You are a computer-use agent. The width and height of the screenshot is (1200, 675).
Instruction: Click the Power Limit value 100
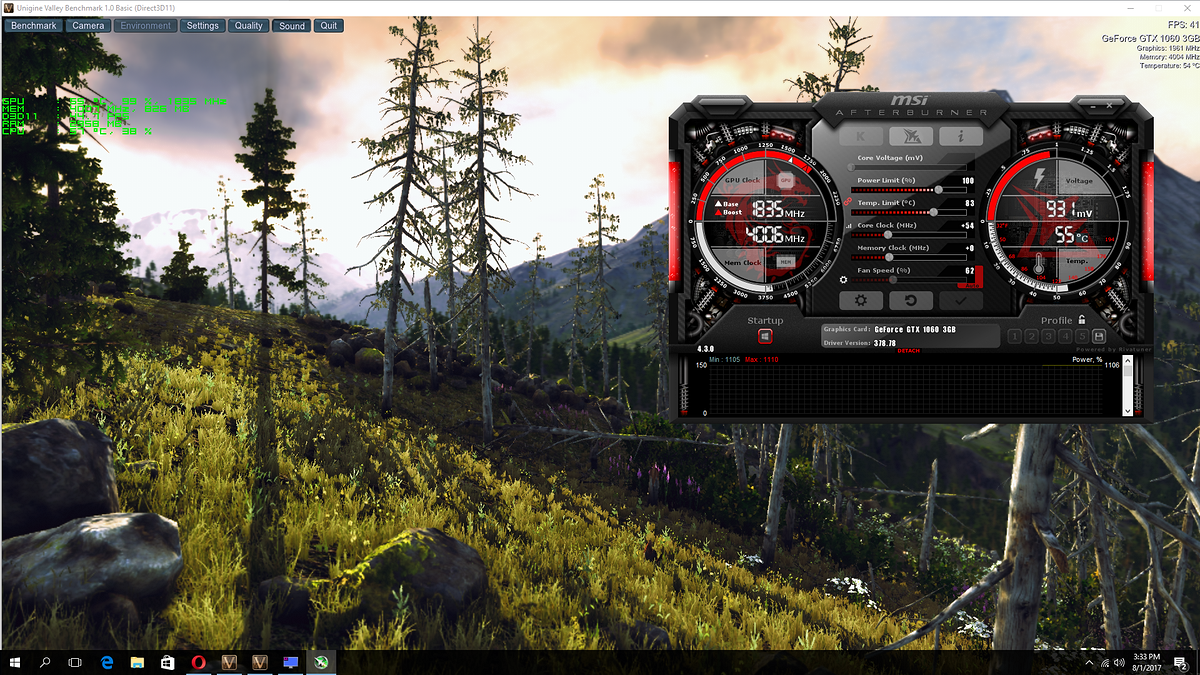coord(967,181)
